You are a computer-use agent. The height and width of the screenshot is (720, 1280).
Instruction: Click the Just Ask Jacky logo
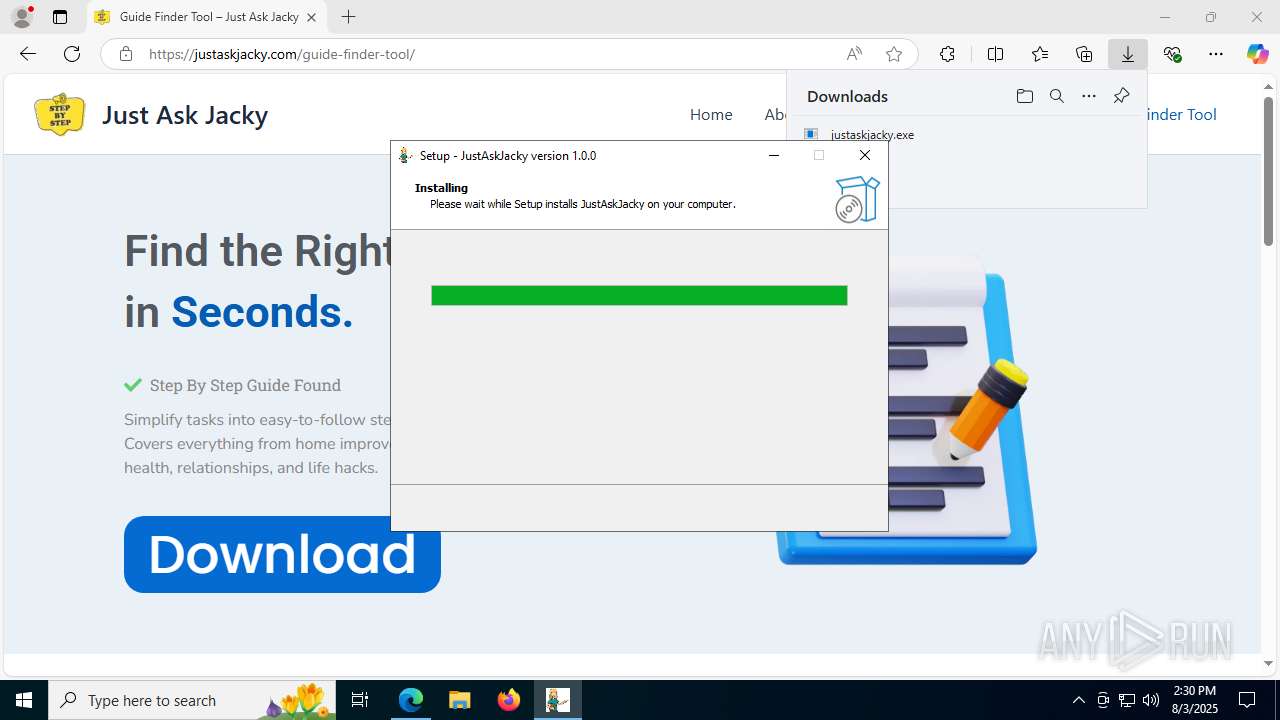tap(60, 114)
